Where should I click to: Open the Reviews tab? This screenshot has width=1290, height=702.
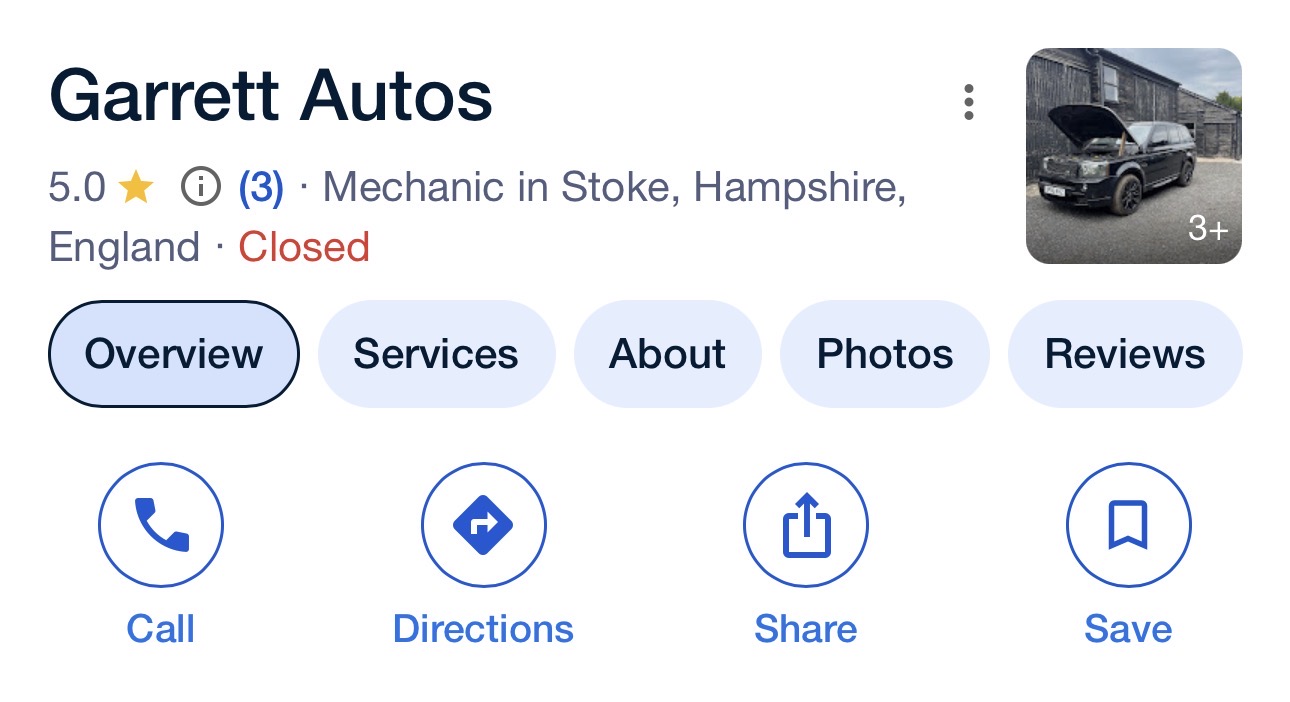pyautogui.click(x=1124, y=353)
